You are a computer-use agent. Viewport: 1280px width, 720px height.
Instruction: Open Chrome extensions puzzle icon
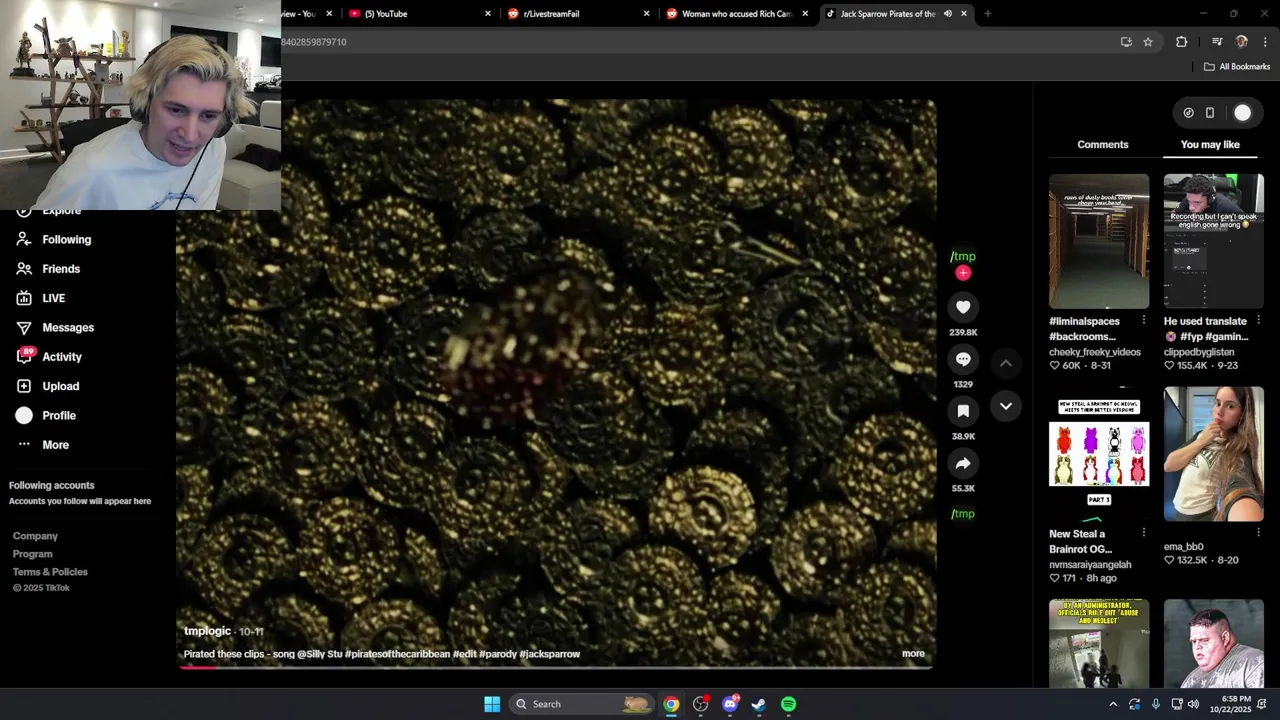[1182, 42]
